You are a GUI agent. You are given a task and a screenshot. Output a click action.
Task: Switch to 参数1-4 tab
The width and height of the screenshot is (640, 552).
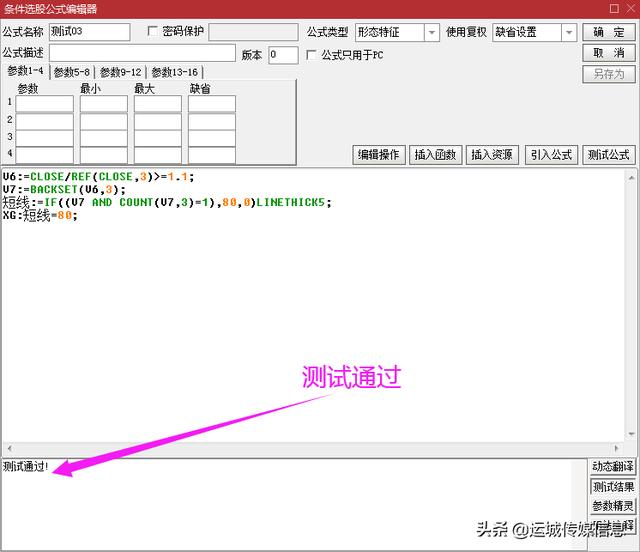[x=25, y=71]
